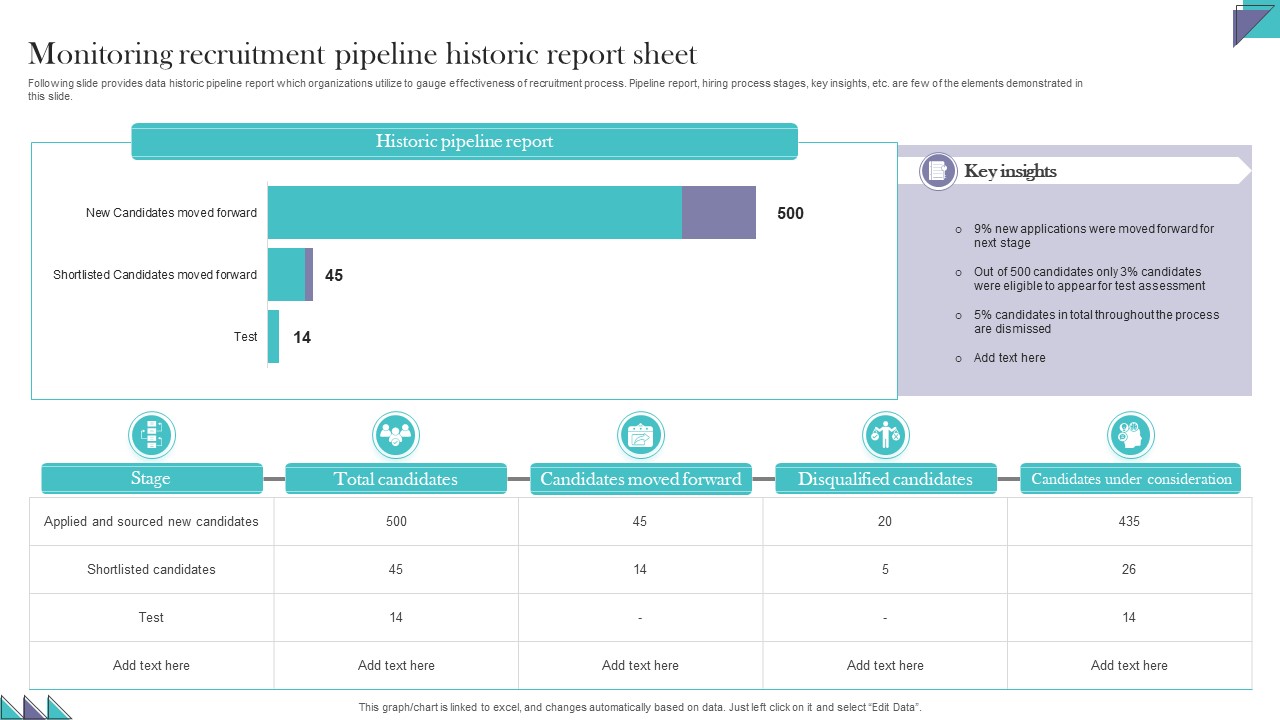The width and height of the screenshot is (1280, 720).
Task: Click 'New Candidates moved forward' axis label
Action: [x=171, y=213]
